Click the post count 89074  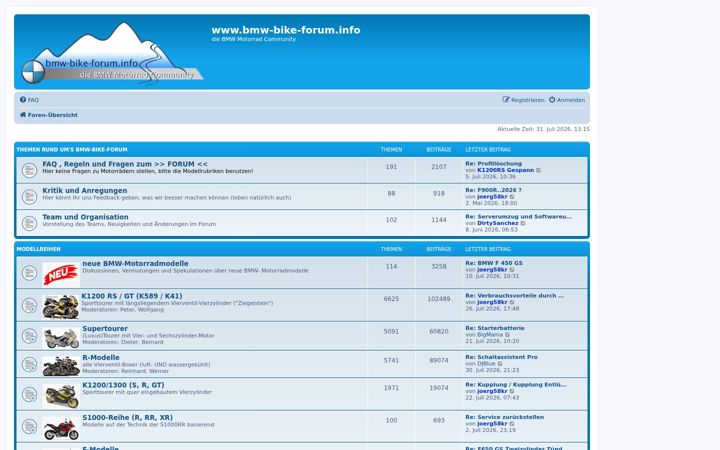click(x=439, y=360)
